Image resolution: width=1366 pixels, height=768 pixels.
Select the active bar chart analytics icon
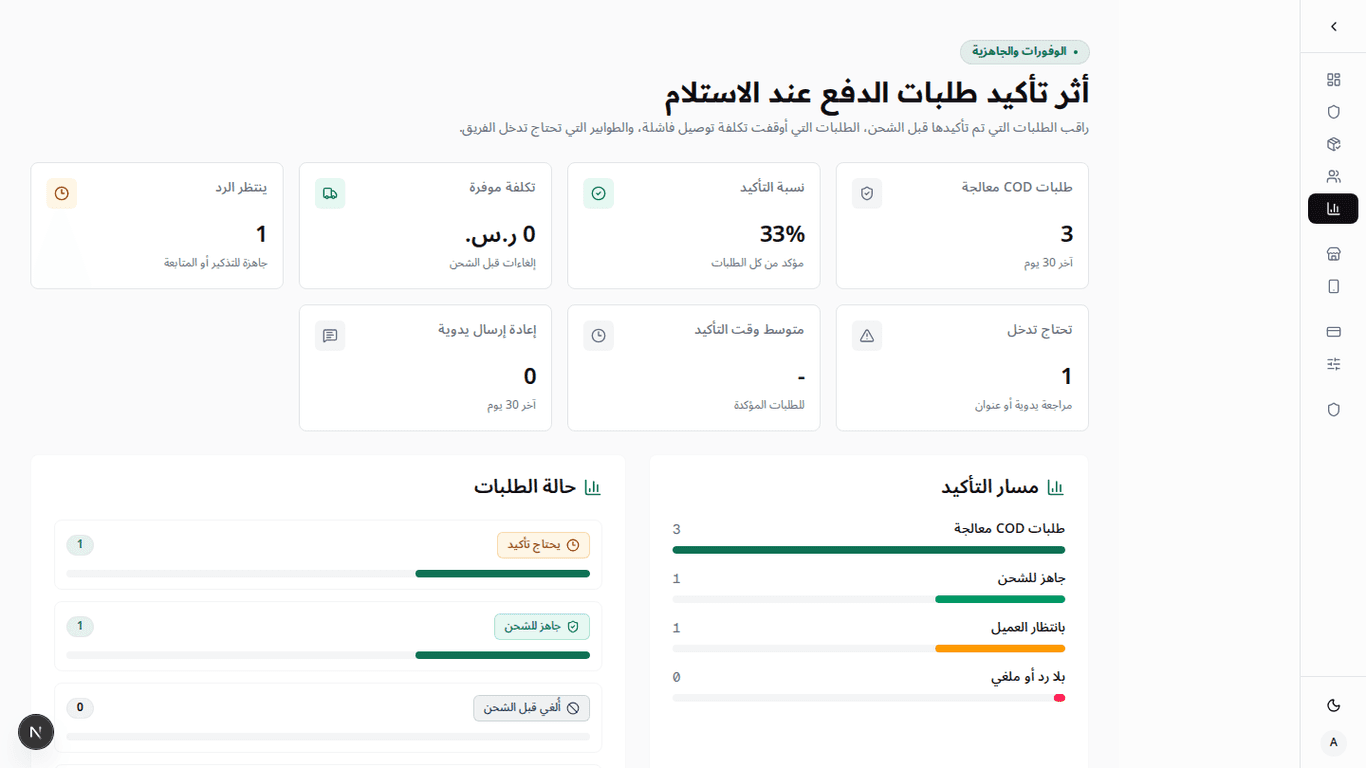tap(1333, 208)
